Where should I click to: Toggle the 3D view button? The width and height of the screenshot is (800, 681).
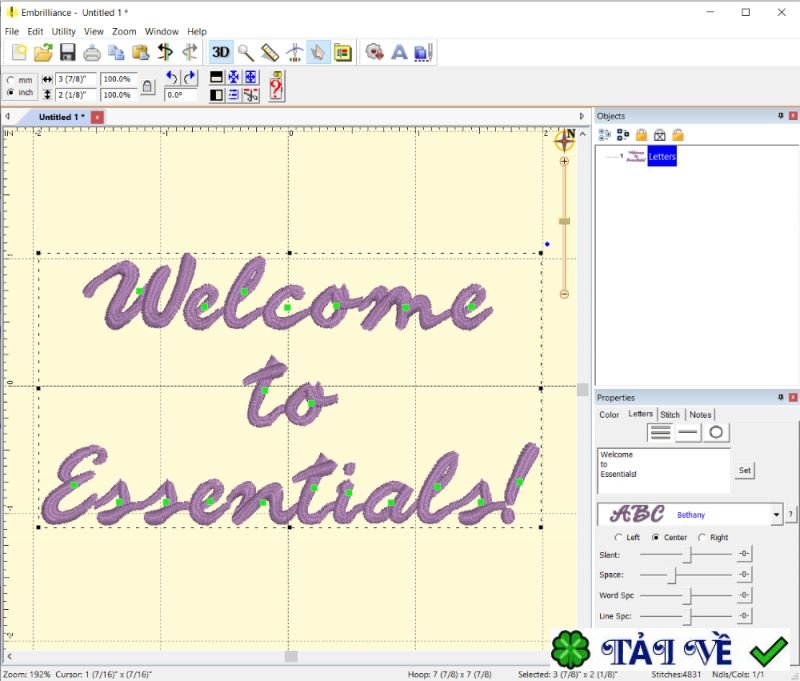tap(220, 52)
